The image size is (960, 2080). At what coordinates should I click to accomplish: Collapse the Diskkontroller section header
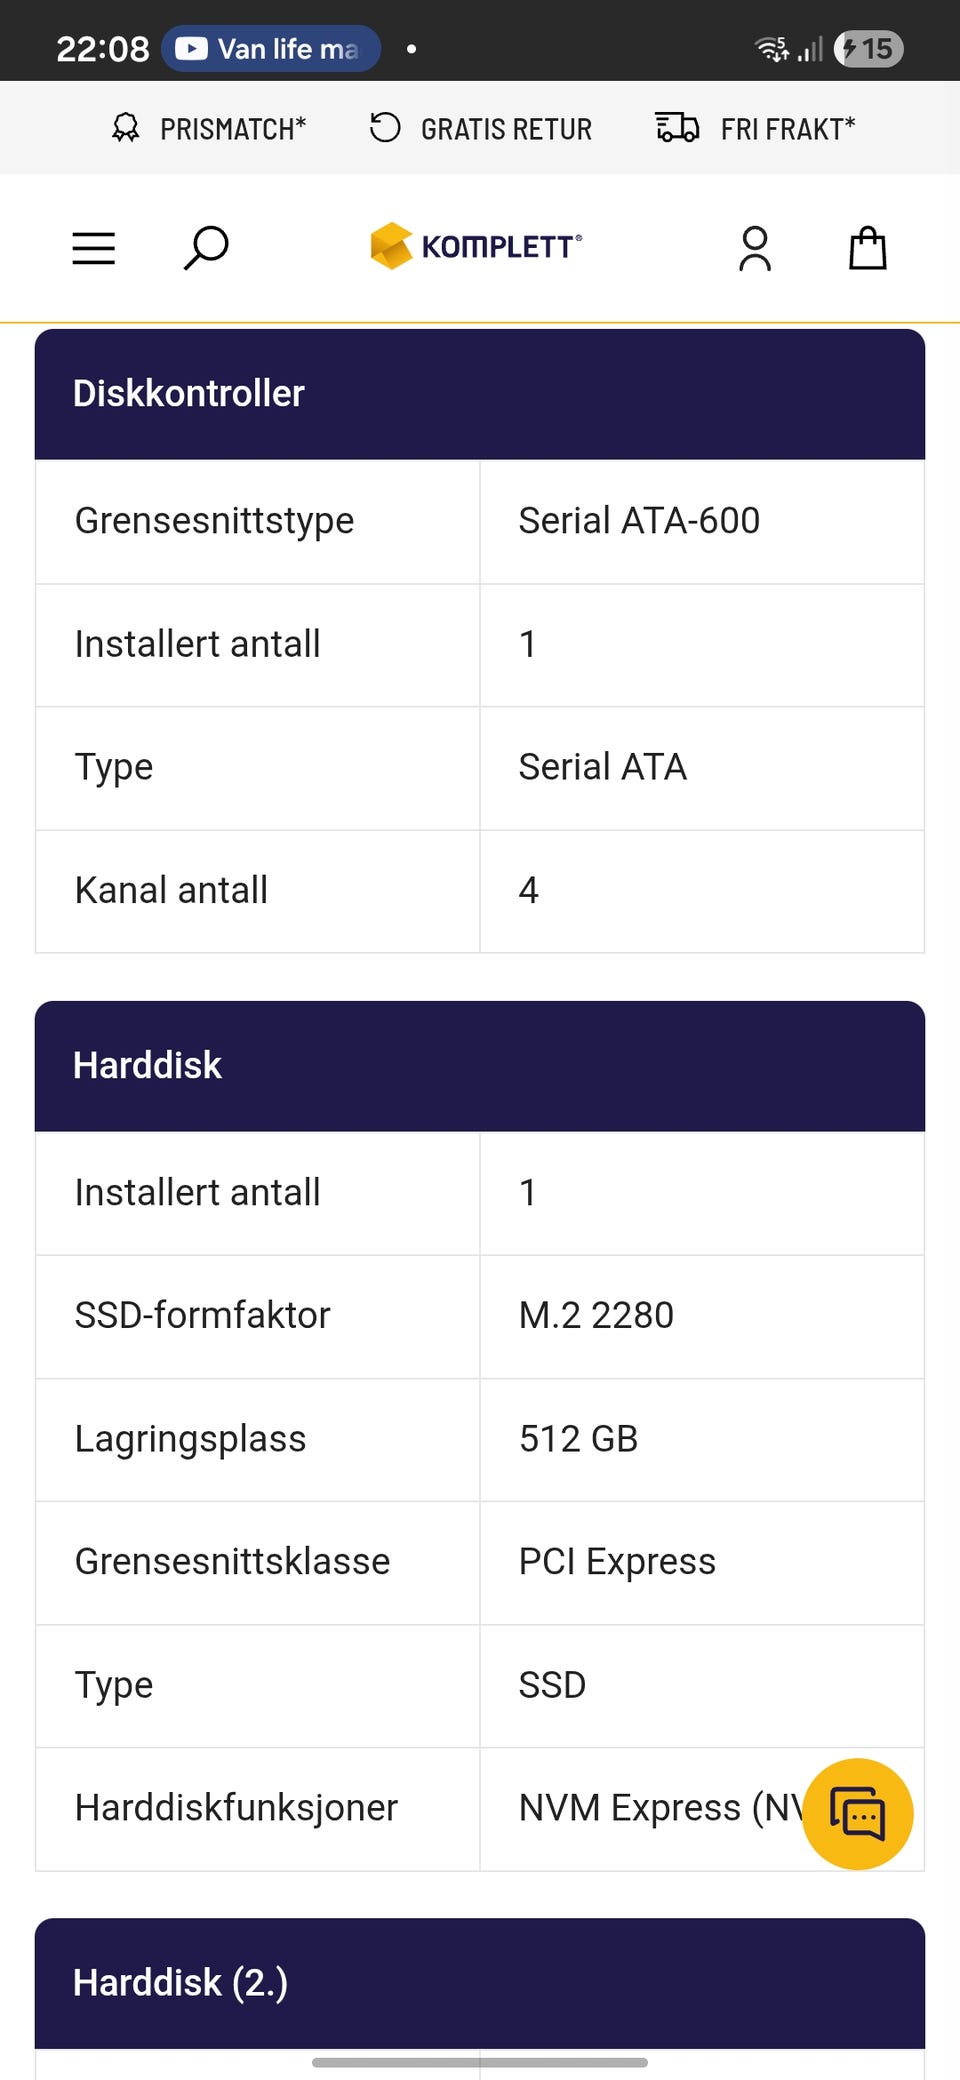tap(480, 394)
